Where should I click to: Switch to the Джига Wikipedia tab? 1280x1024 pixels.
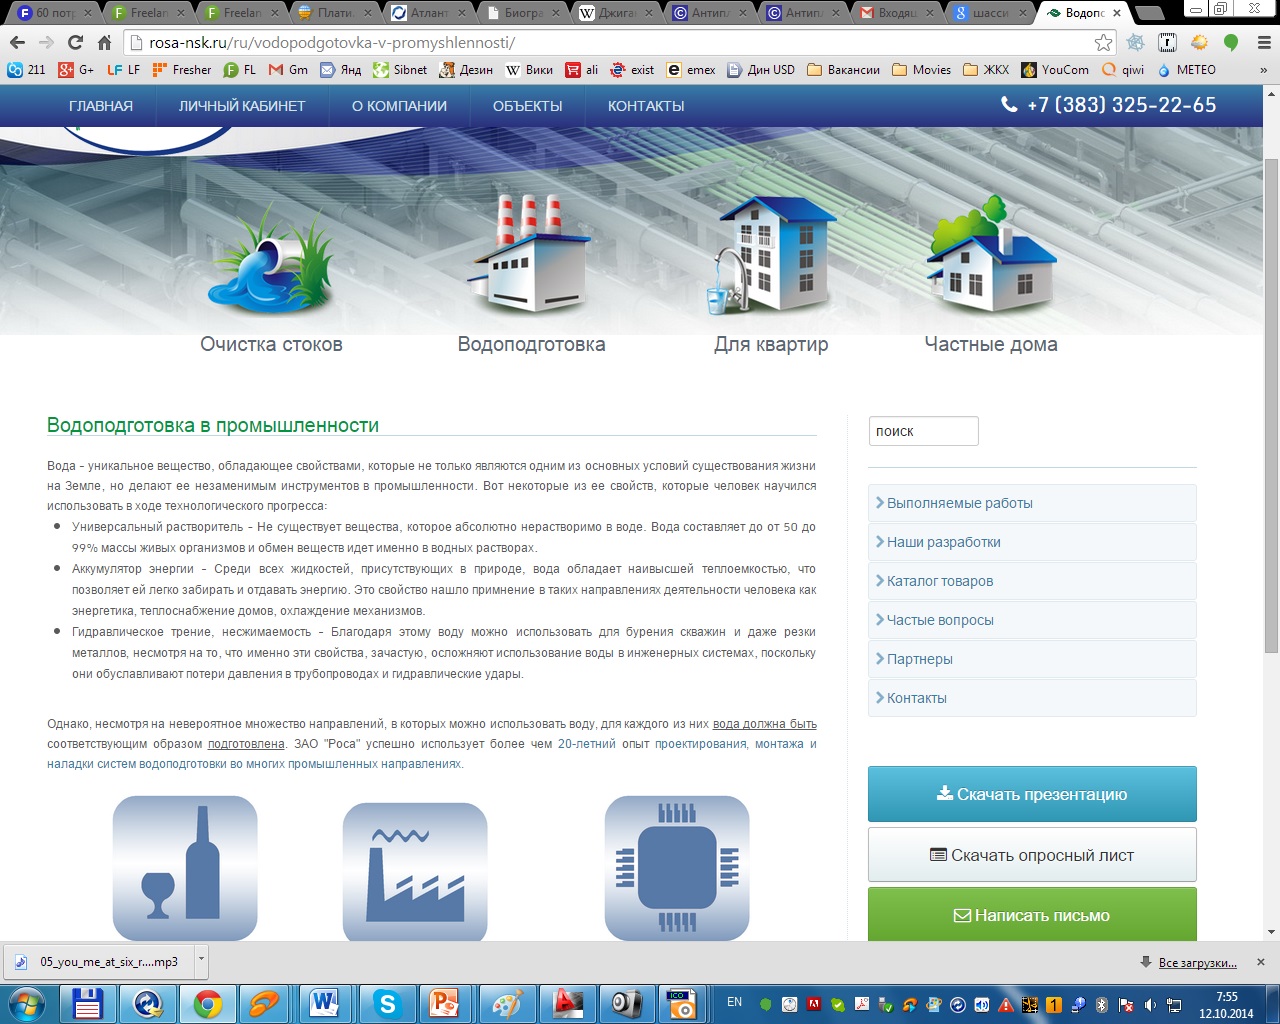coord(617,13)
